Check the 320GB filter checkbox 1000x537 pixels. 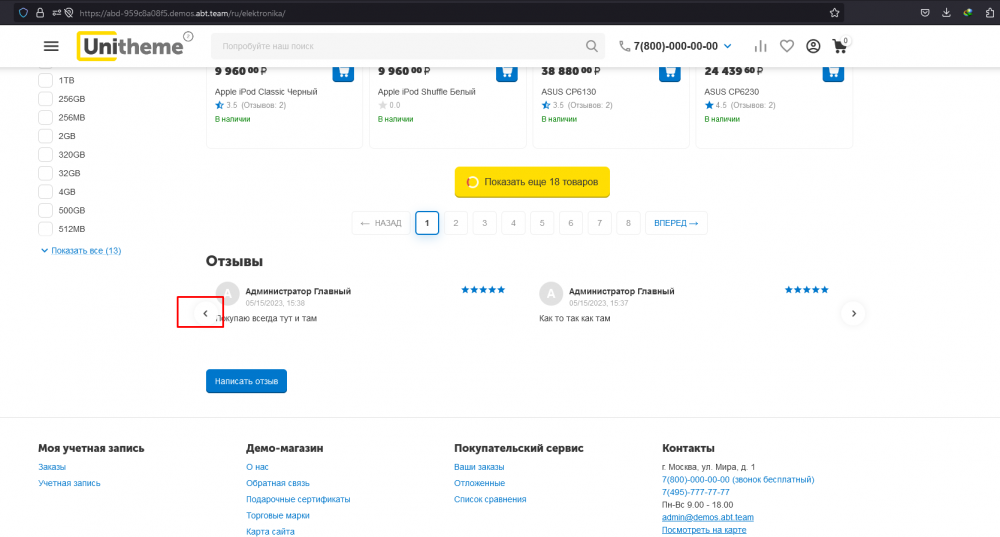tap(45, 154)
